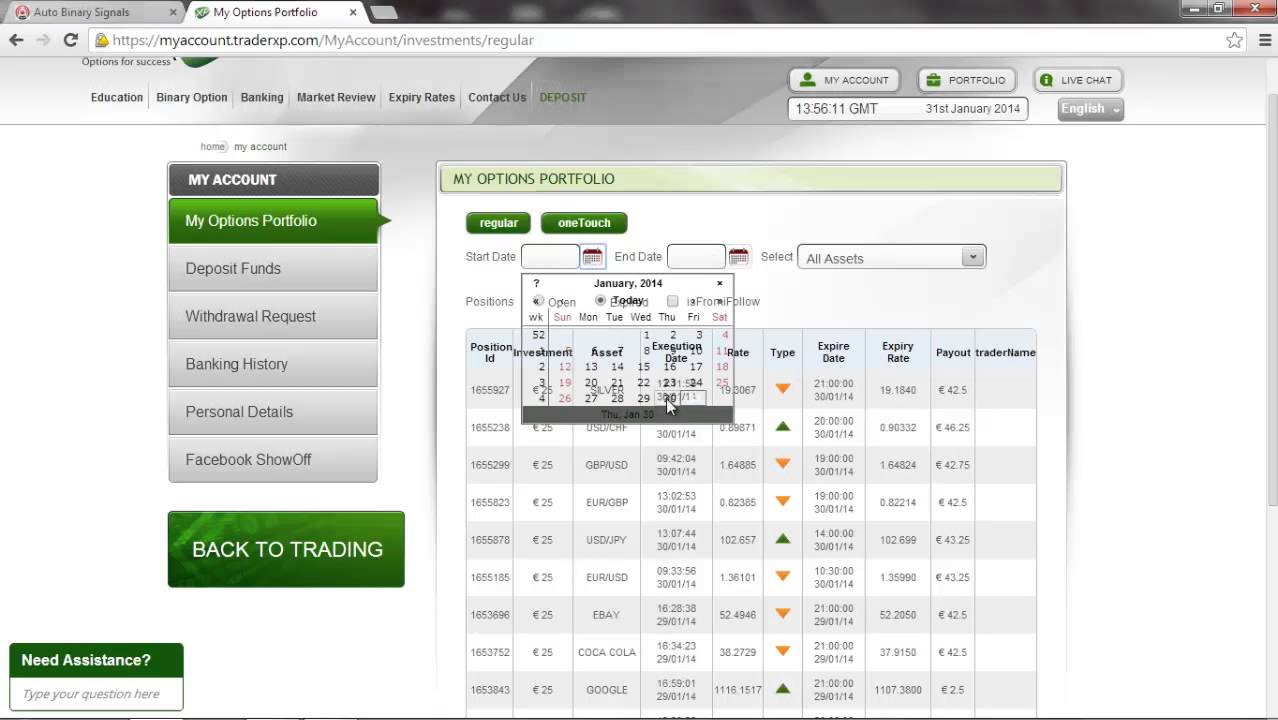
Task: Click the Market Review nav link
Action: pyautogui.click(x=336, y=97)
